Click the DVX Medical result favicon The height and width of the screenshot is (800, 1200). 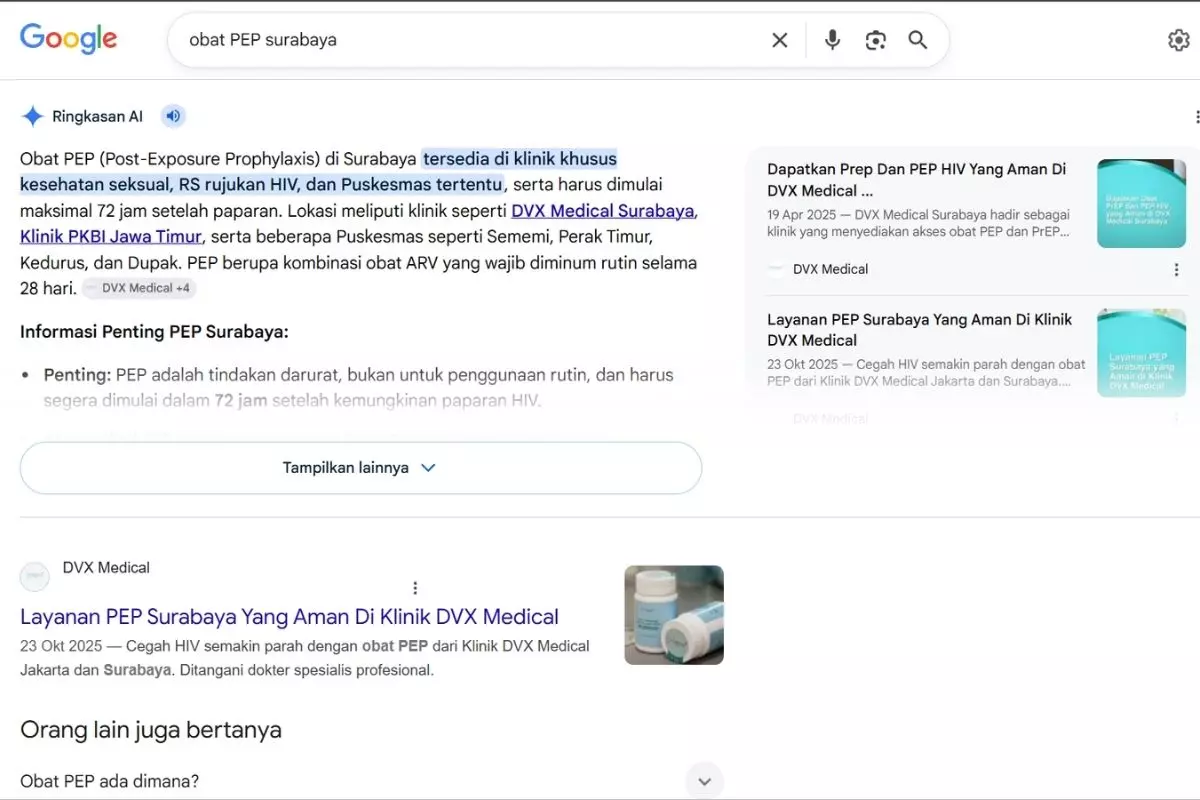pyautogui.click(x=35, y=577)
